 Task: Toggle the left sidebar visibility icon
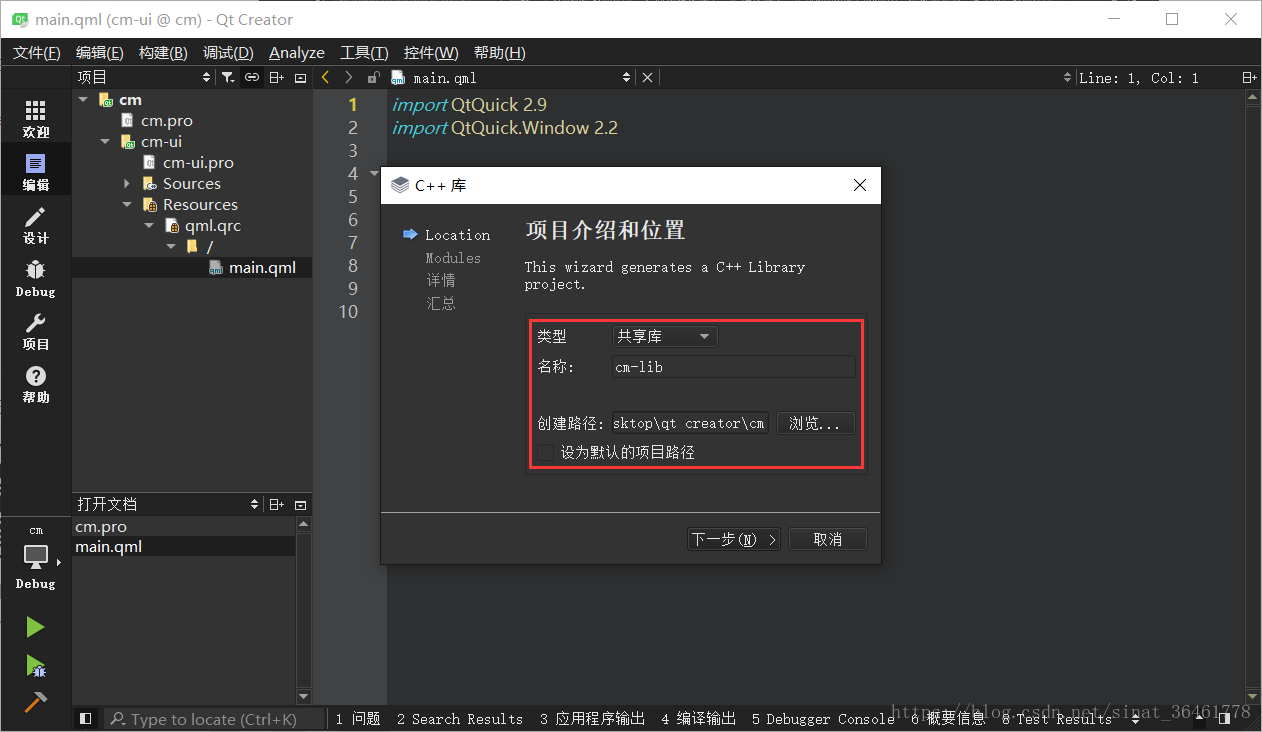[85, 718]
